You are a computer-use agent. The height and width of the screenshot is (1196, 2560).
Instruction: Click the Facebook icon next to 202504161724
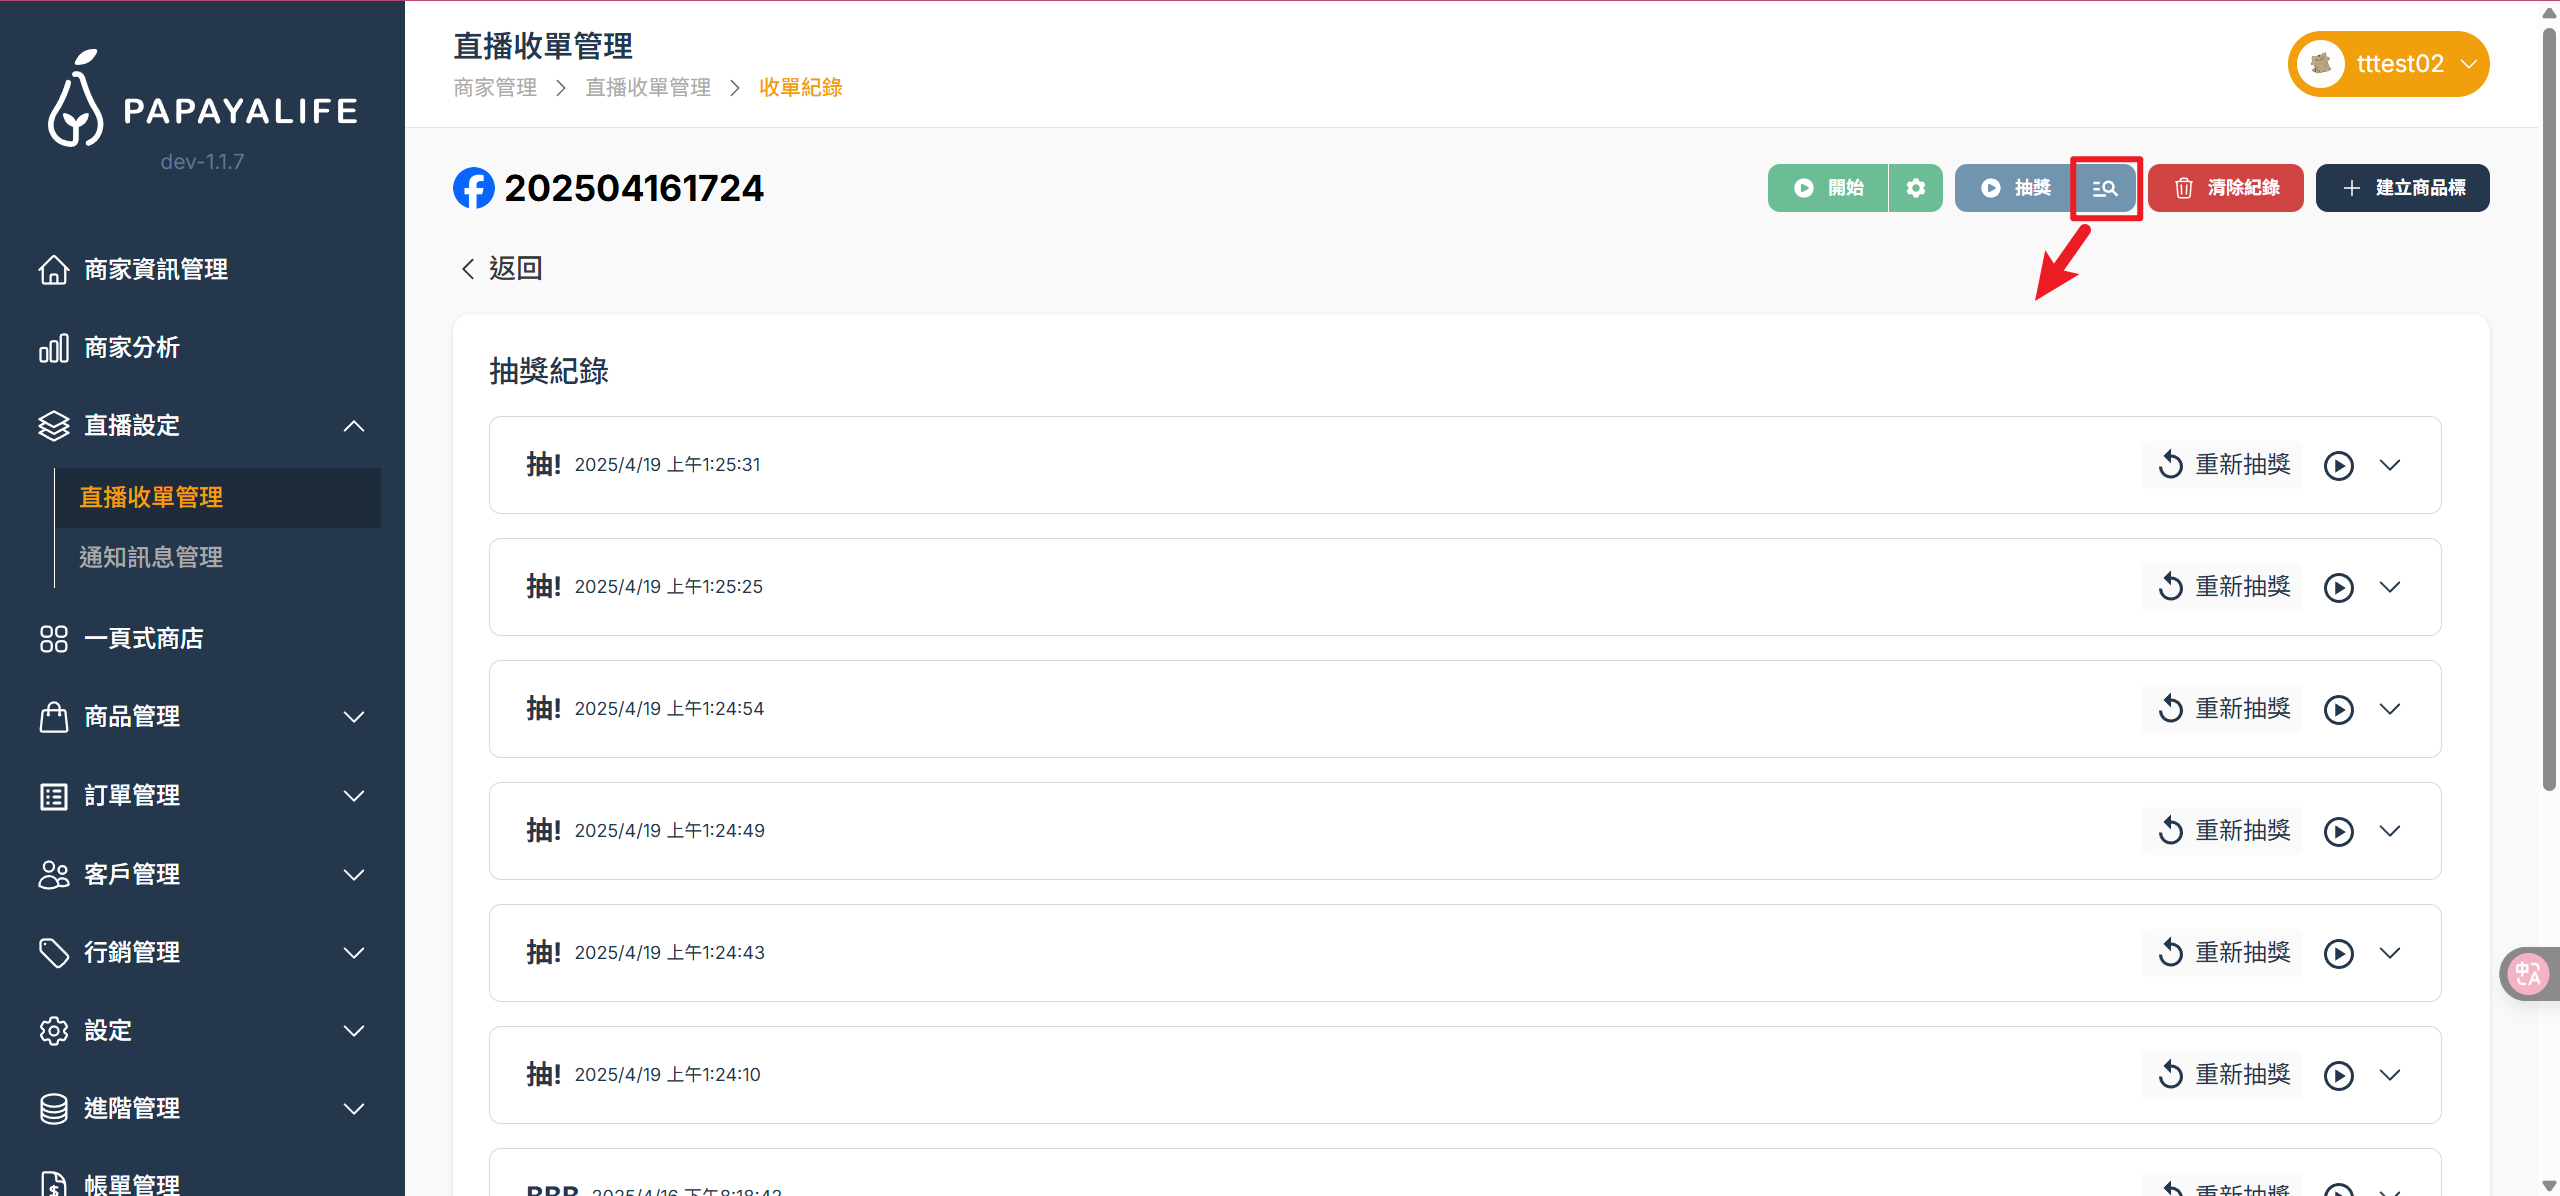[x=473, y=188]
